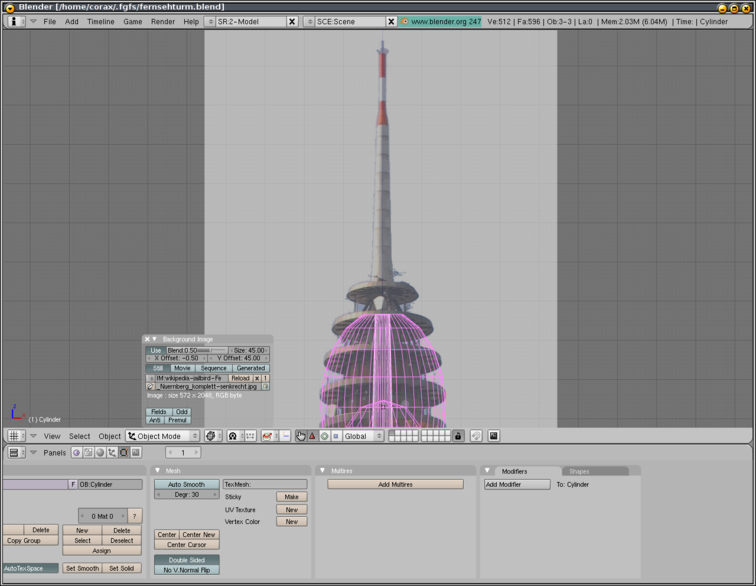Toggle the 3D manipulator hand icon
The height and width of the screenshot is (586, 756).
point(300,436)
